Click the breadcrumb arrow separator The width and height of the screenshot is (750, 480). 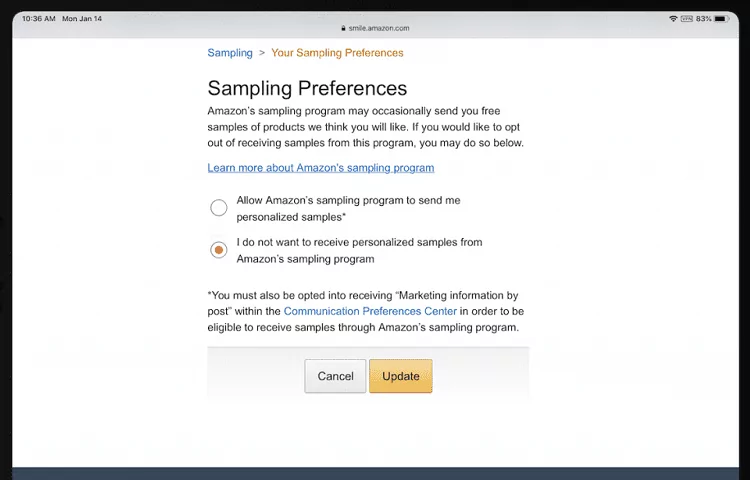click(x=262, y=53)
